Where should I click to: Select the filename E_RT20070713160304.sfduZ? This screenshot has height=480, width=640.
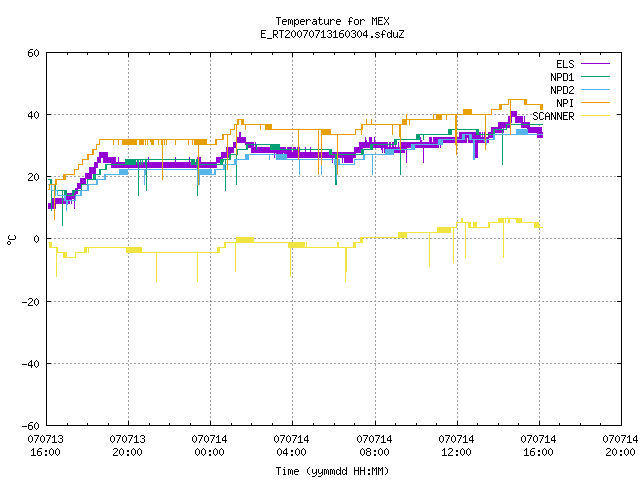pos(332,34)
